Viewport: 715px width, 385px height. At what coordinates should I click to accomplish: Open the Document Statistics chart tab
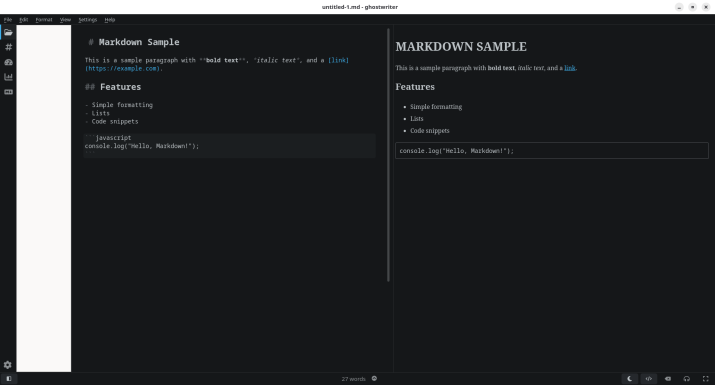8,77
